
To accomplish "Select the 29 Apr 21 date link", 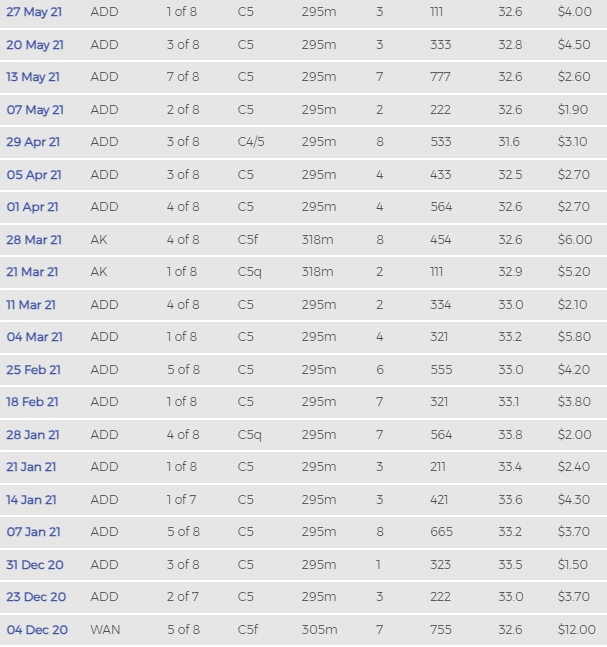I will tap(33, 142).
